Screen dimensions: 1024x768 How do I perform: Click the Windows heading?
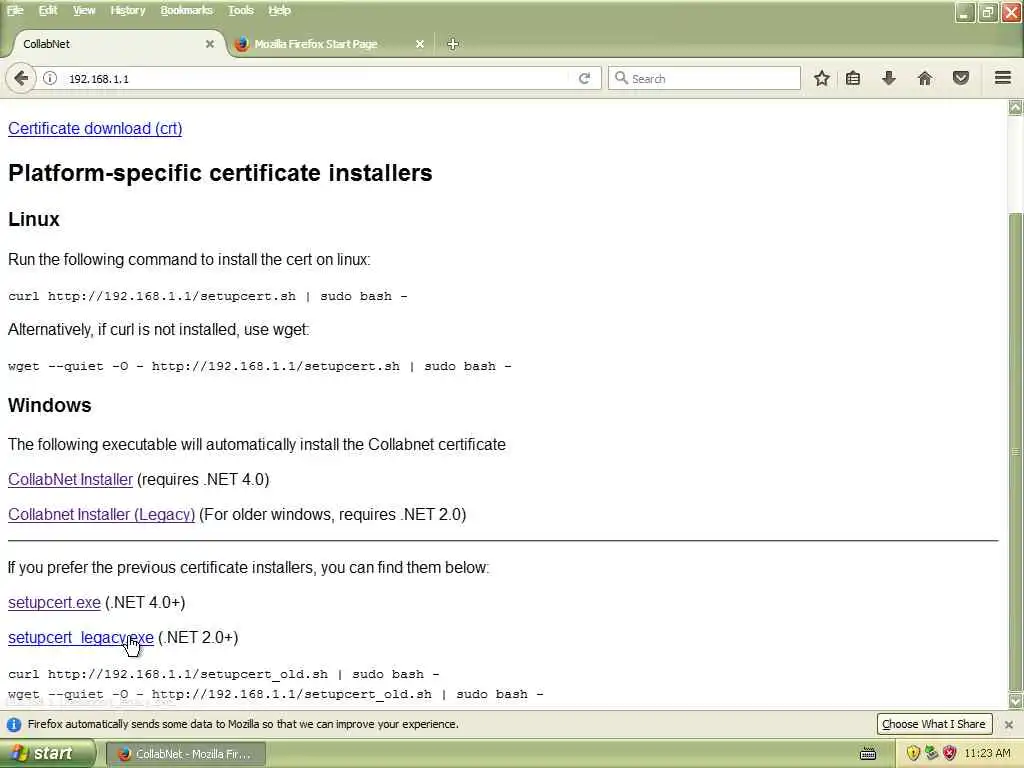pyautogui.click(x=50, y=406)
